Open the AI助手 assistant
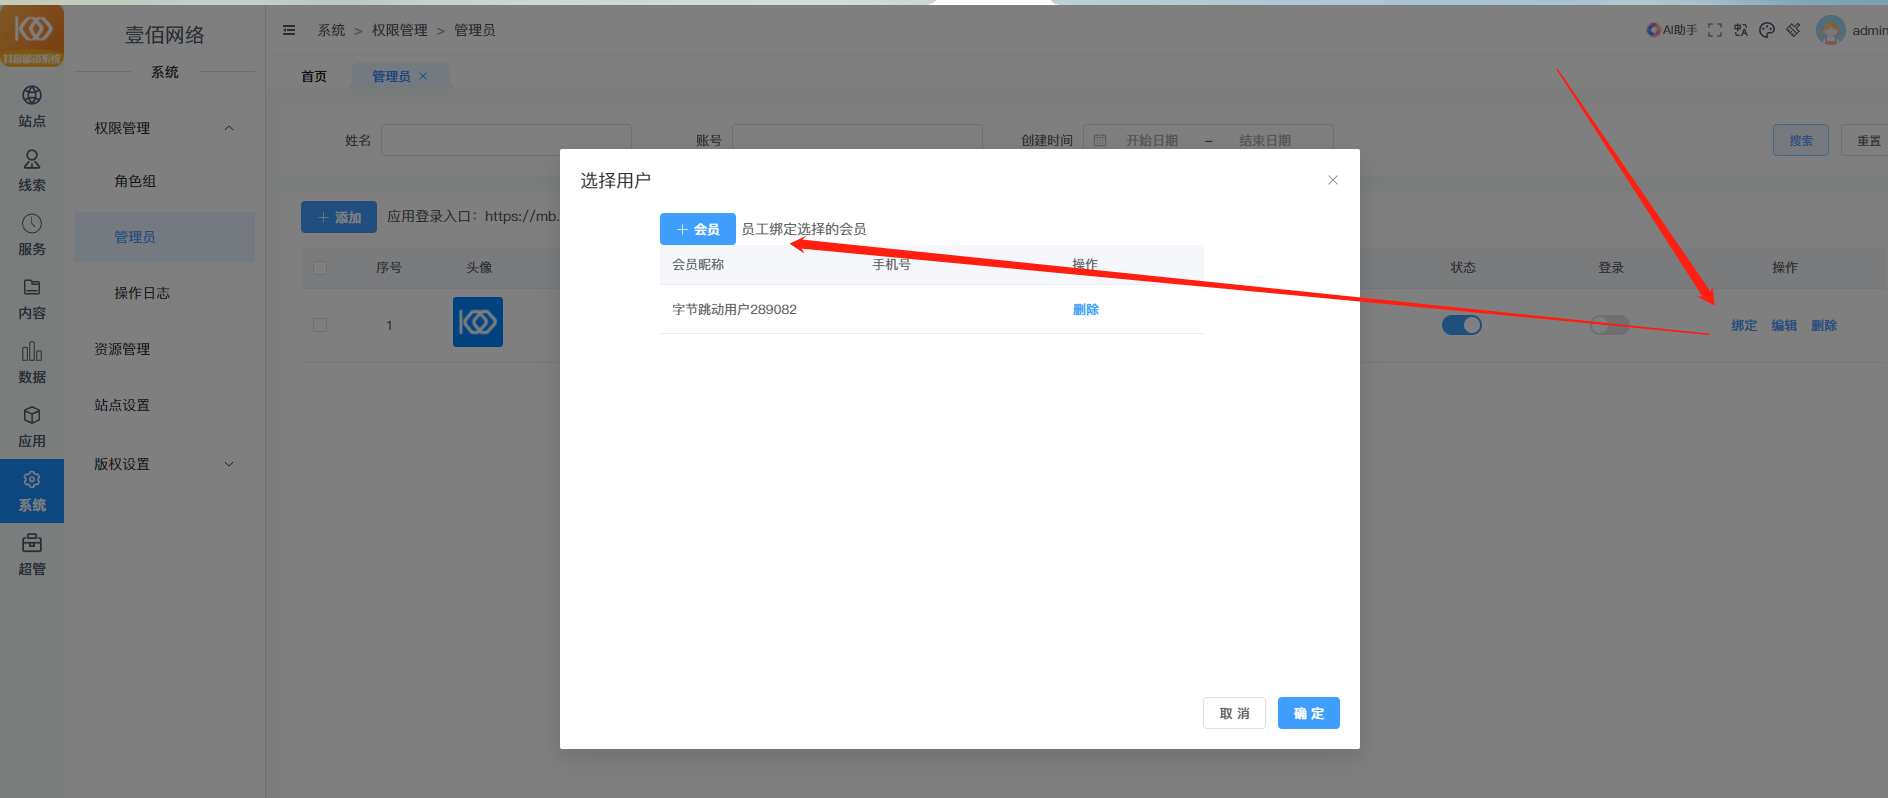The image size is (1888, 798). tap(1671, 30)
